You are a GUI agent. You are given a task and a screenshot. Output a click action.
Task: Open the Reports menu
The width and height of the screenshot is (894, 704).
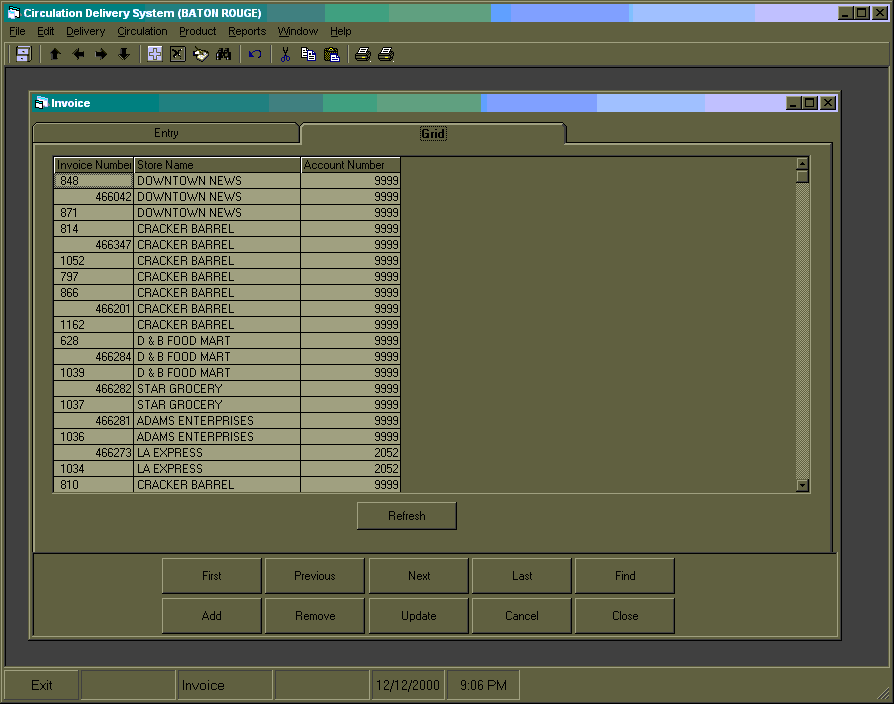(x=247, y=31)
